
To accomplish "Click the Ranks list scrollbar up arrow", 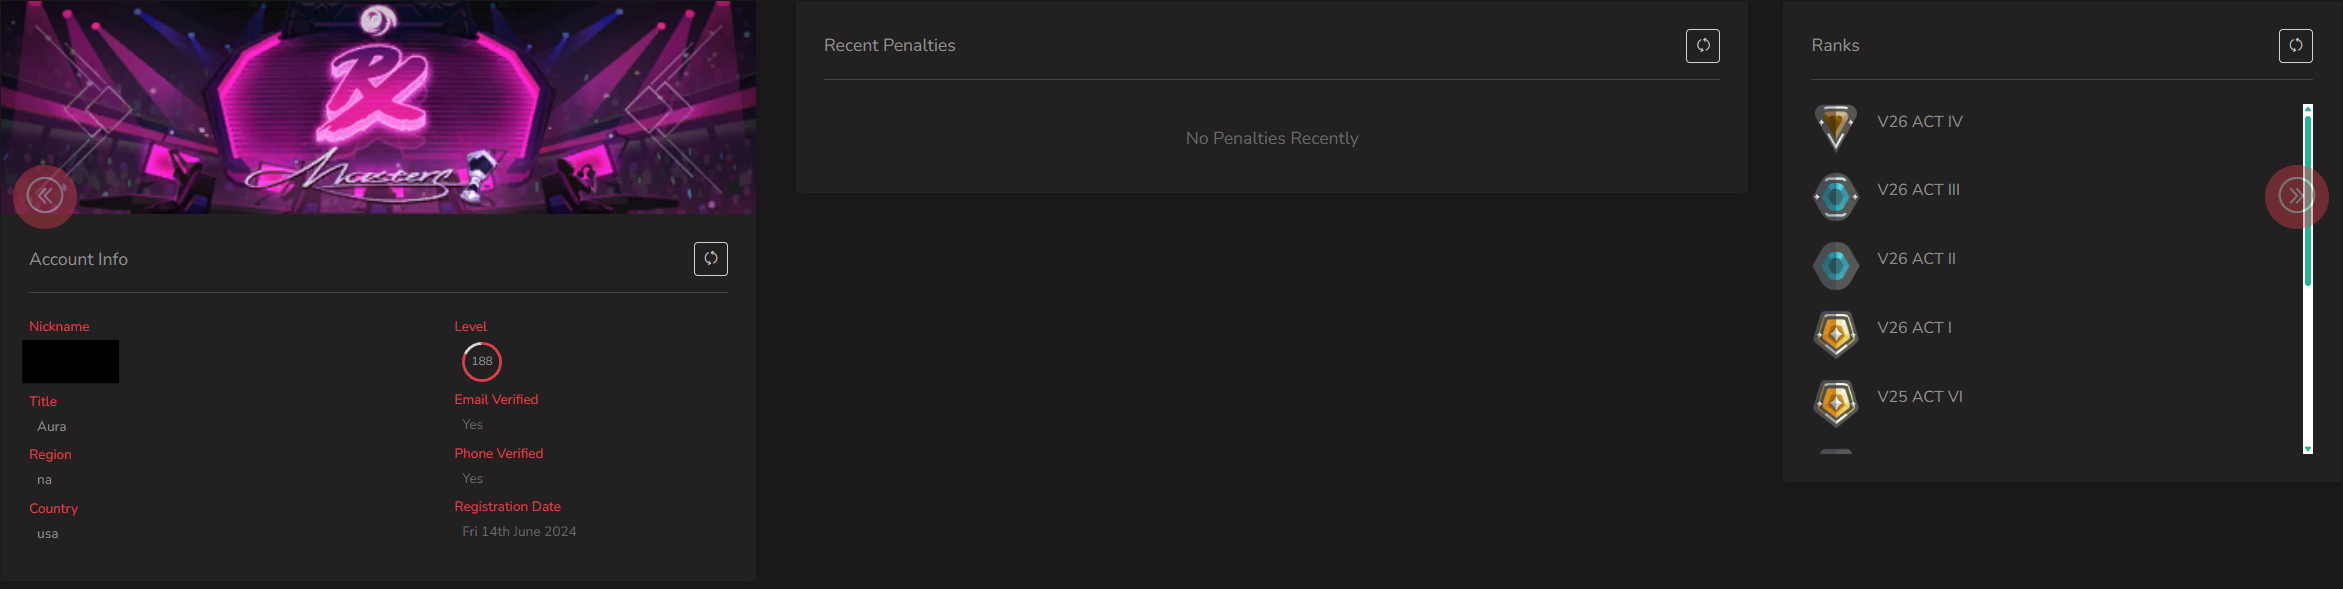I will point(2308,108).
